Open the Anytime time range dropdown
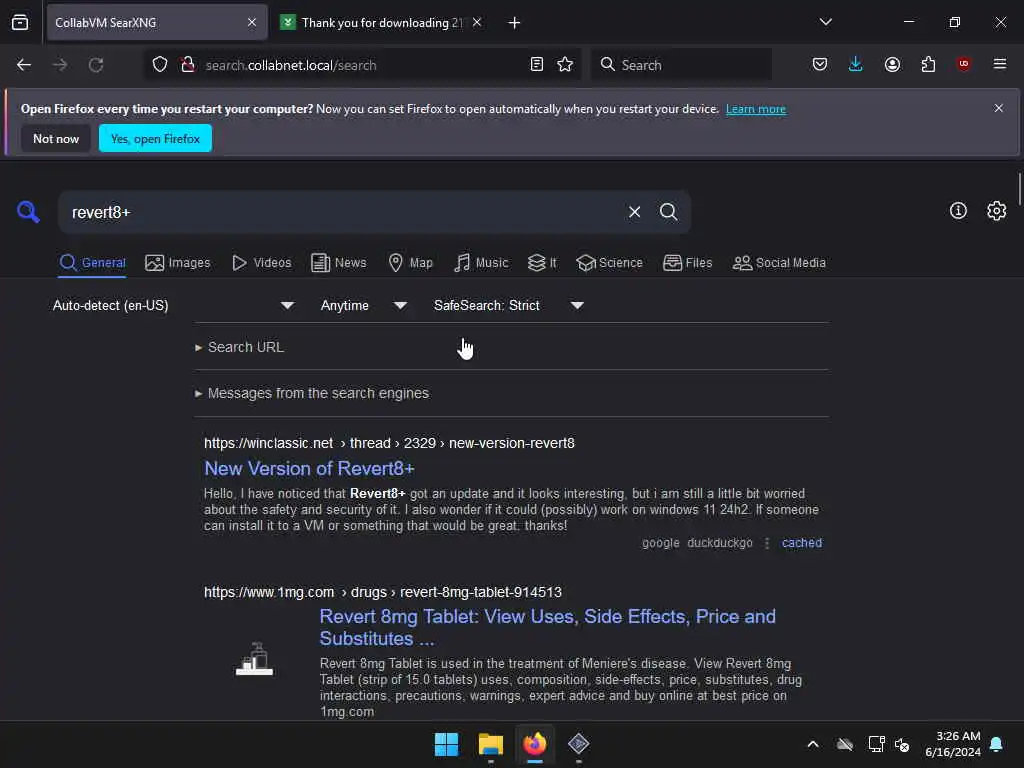1024x768 pixels. pyautogui.click(x=363, y=306)
